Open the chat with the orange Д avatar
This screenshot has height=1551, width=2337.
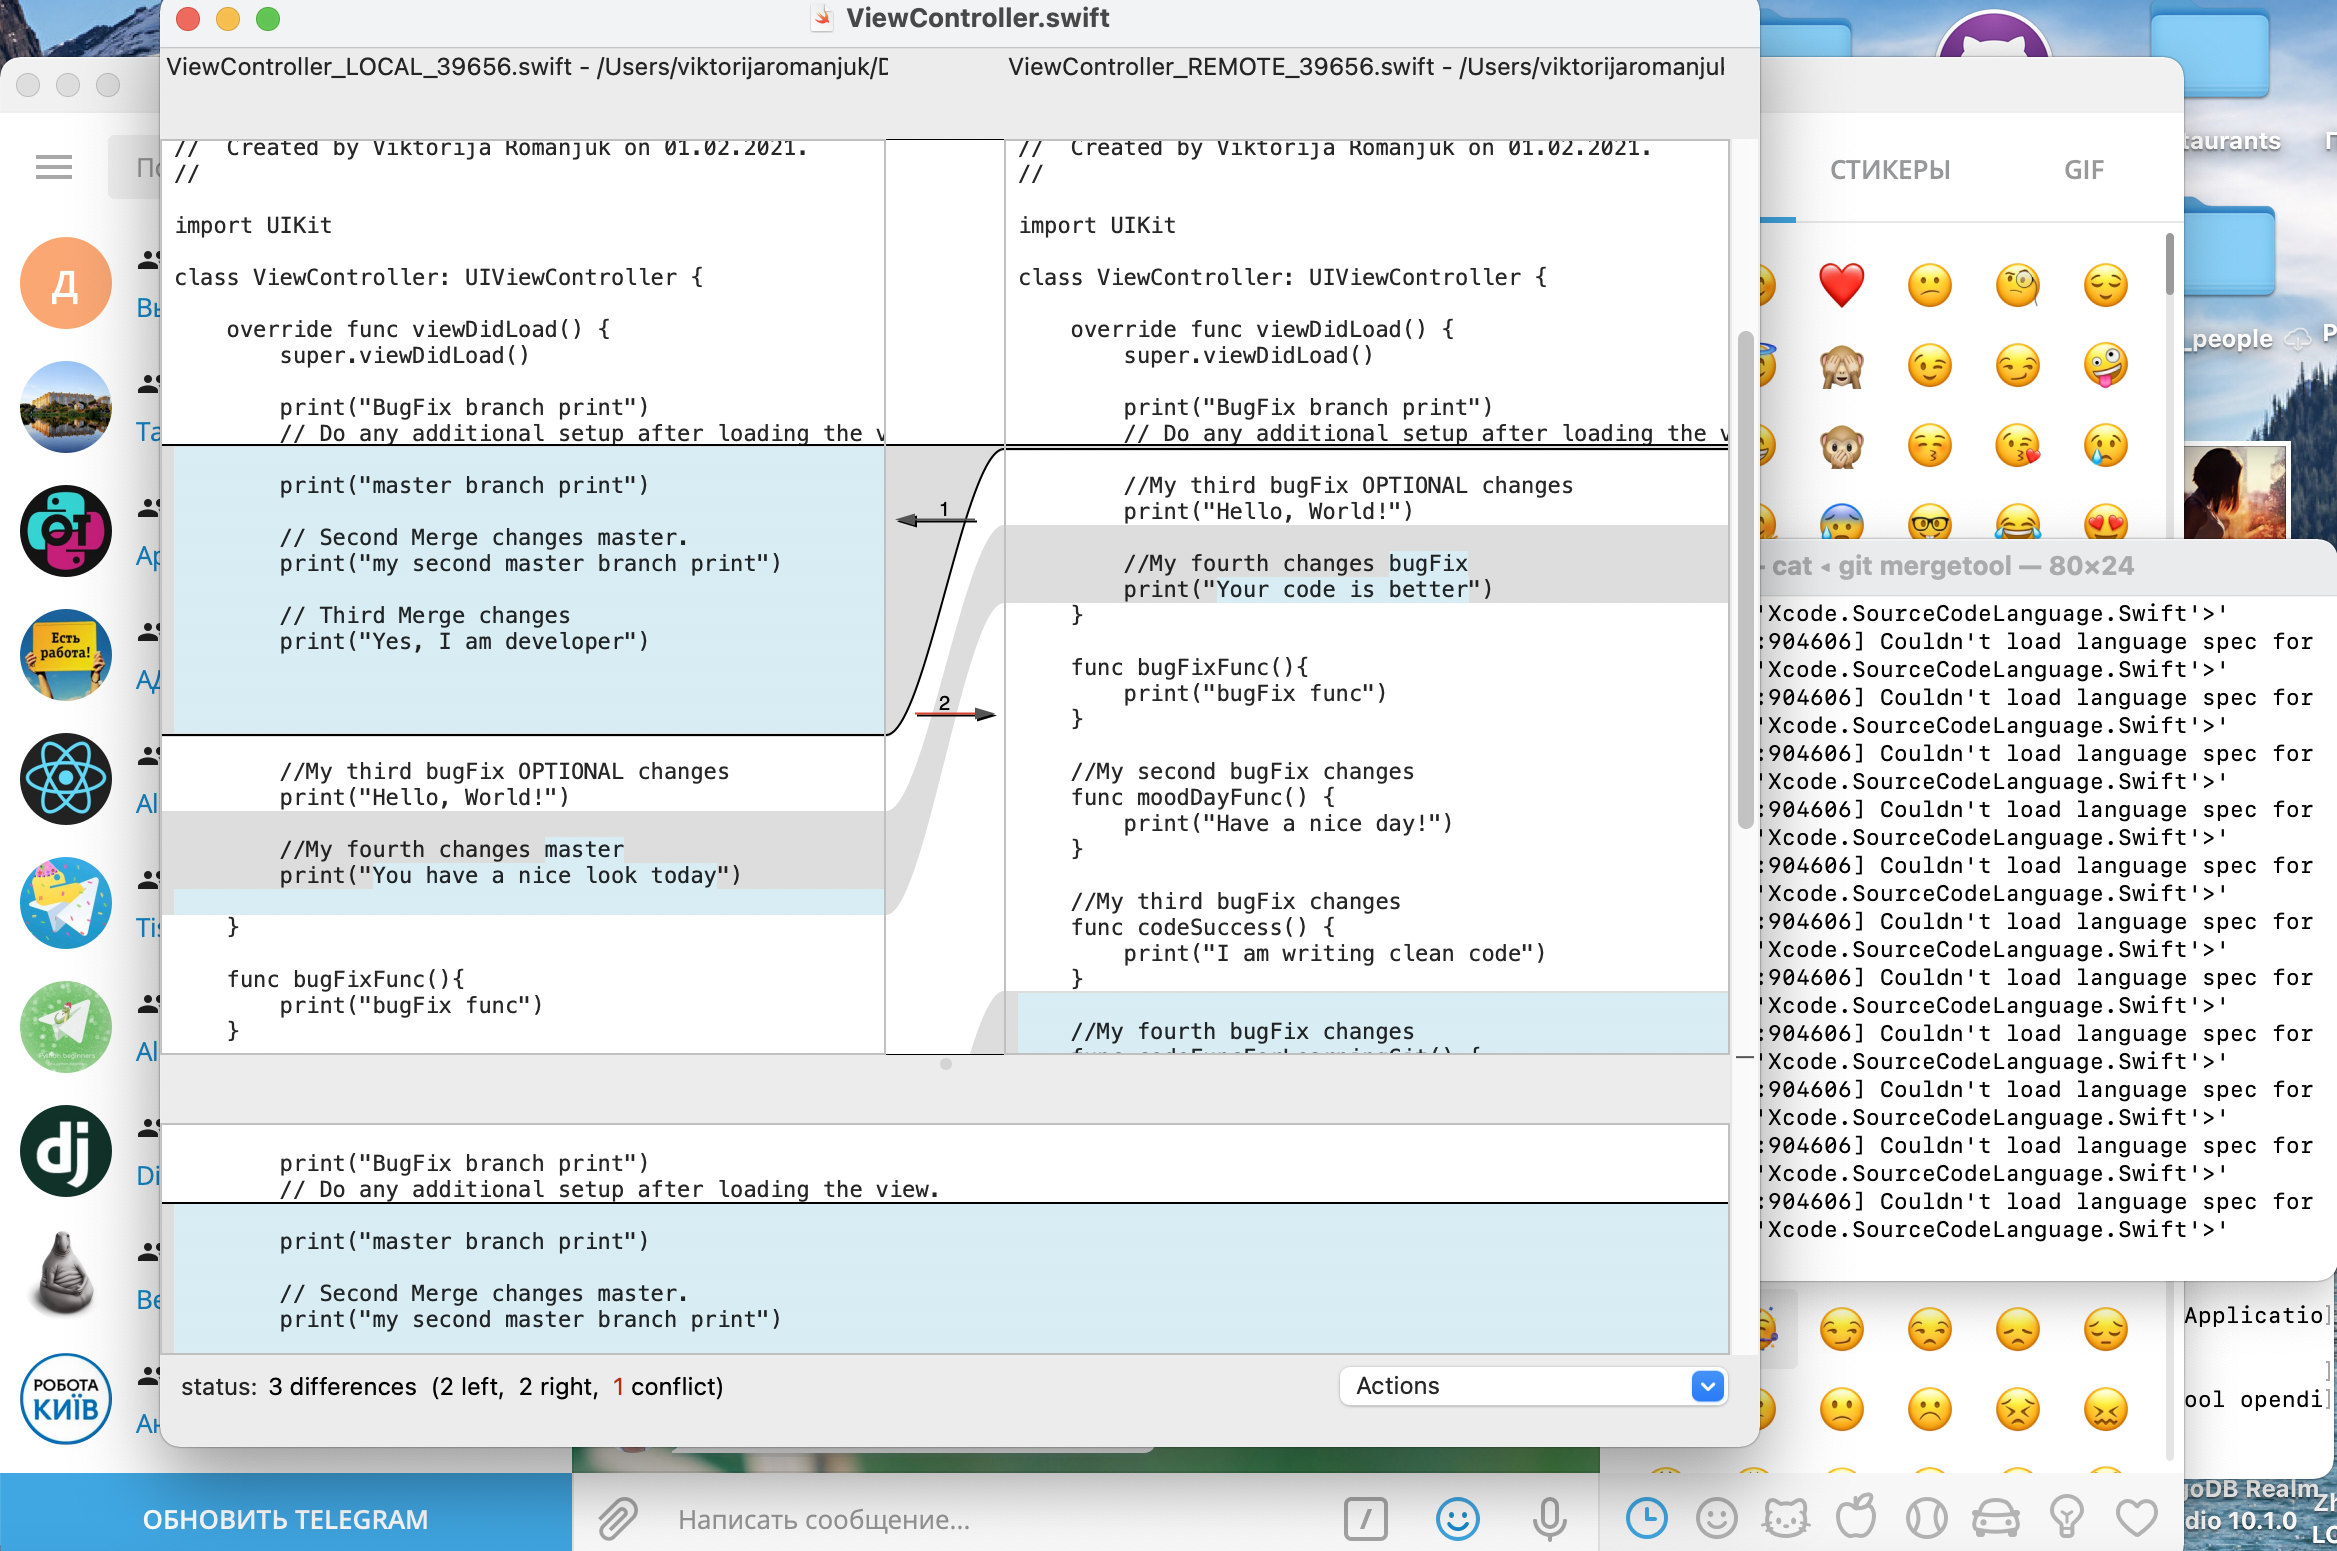pos(65,283)
